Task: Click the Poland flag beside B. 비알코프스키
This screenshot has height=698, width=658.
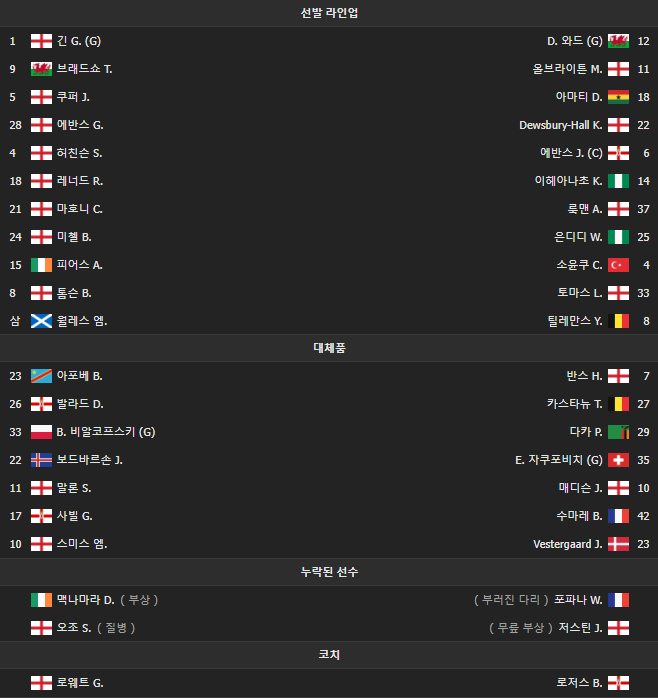Action: tap(41, 432)
